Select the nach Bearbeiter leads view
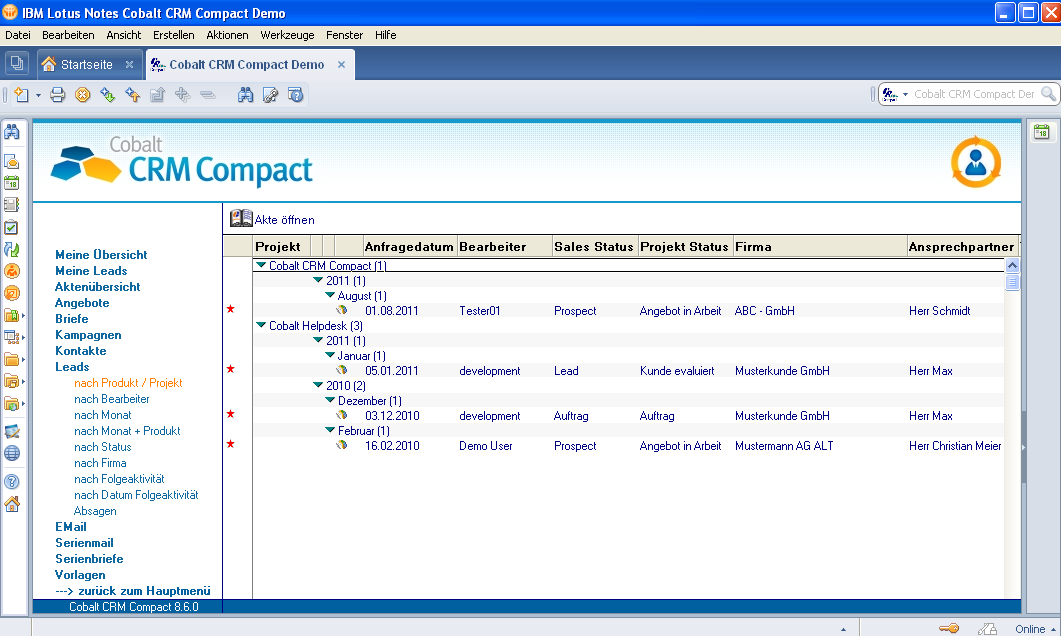Screen dimensions: 1061x636 click(112, 399)
